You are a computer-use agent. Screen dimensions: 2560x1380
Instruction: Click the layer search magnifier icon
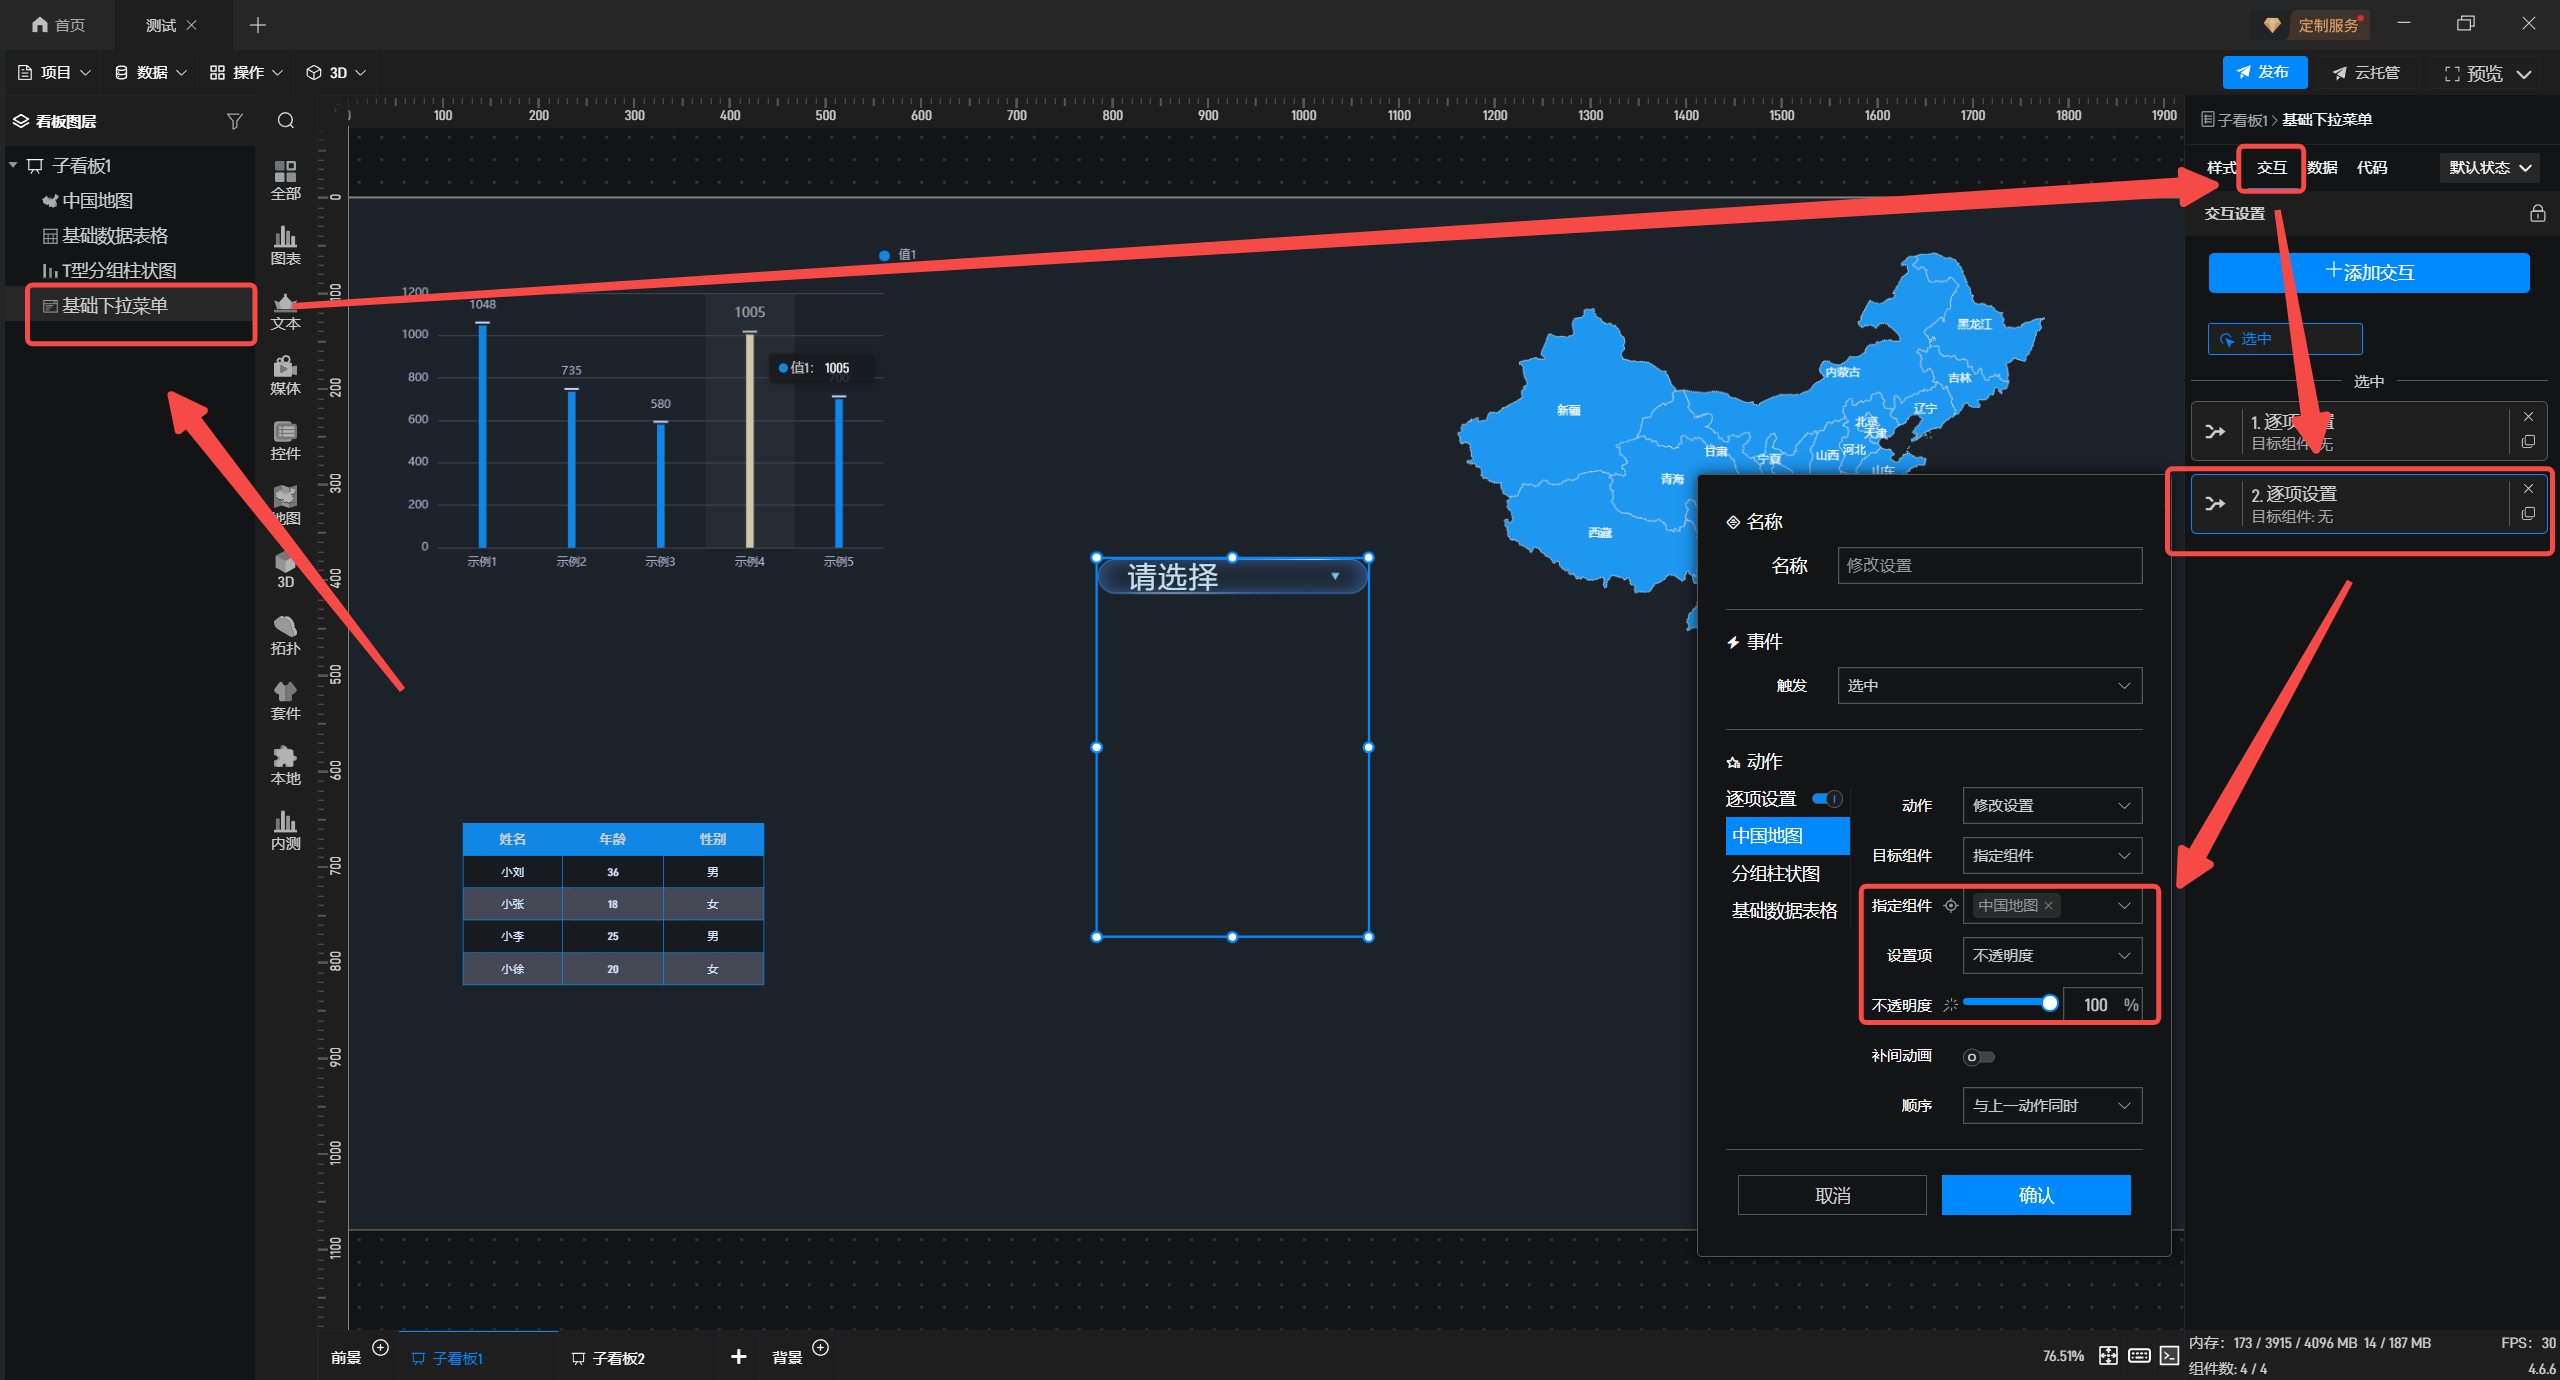(x=286, y=121)
